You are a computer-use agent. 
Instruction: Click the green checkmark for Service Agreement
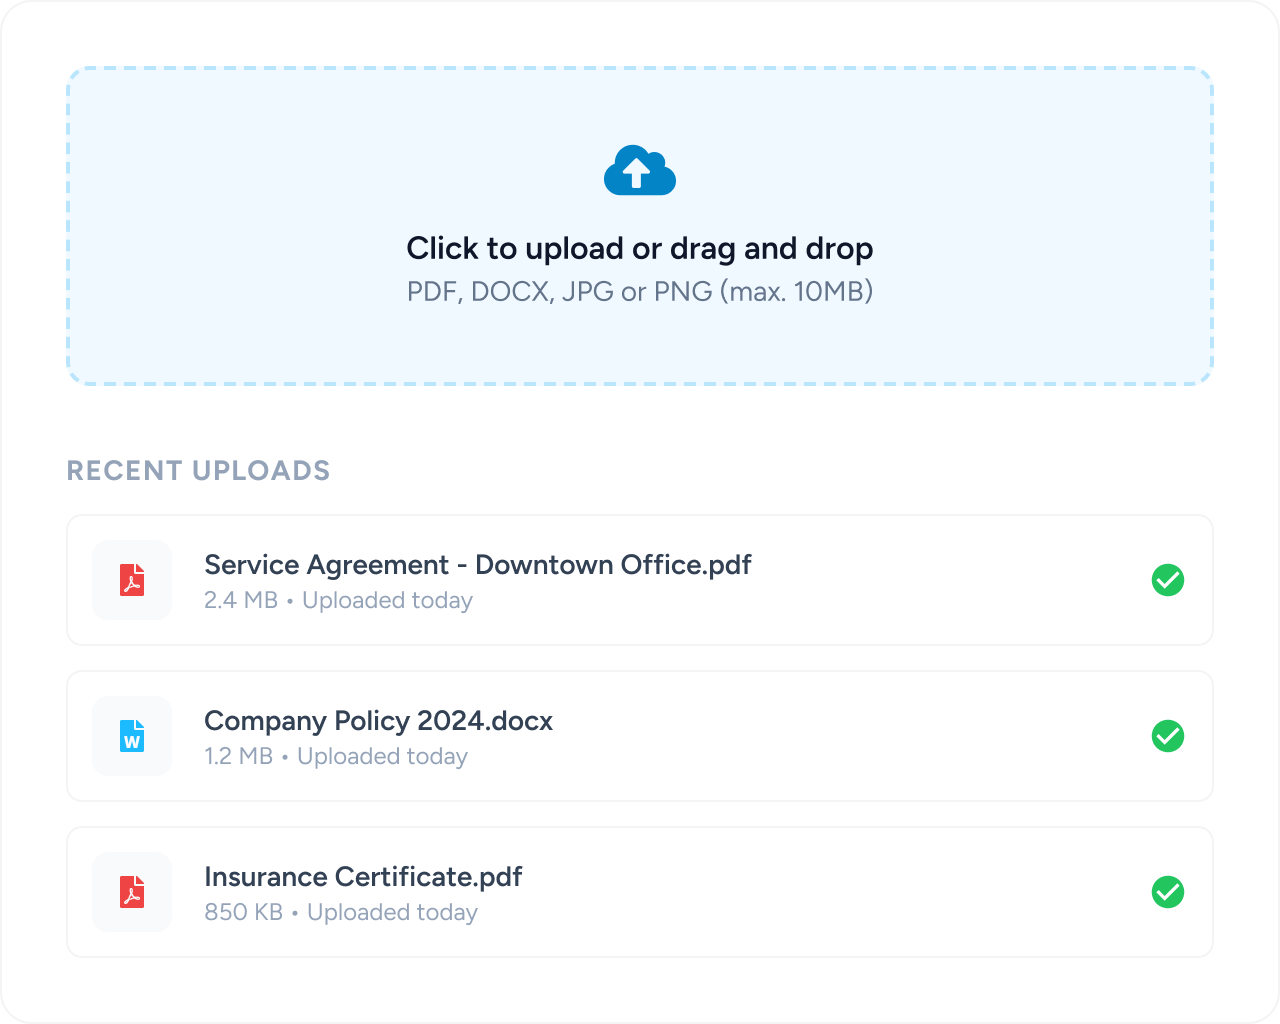click(1167, 580)
